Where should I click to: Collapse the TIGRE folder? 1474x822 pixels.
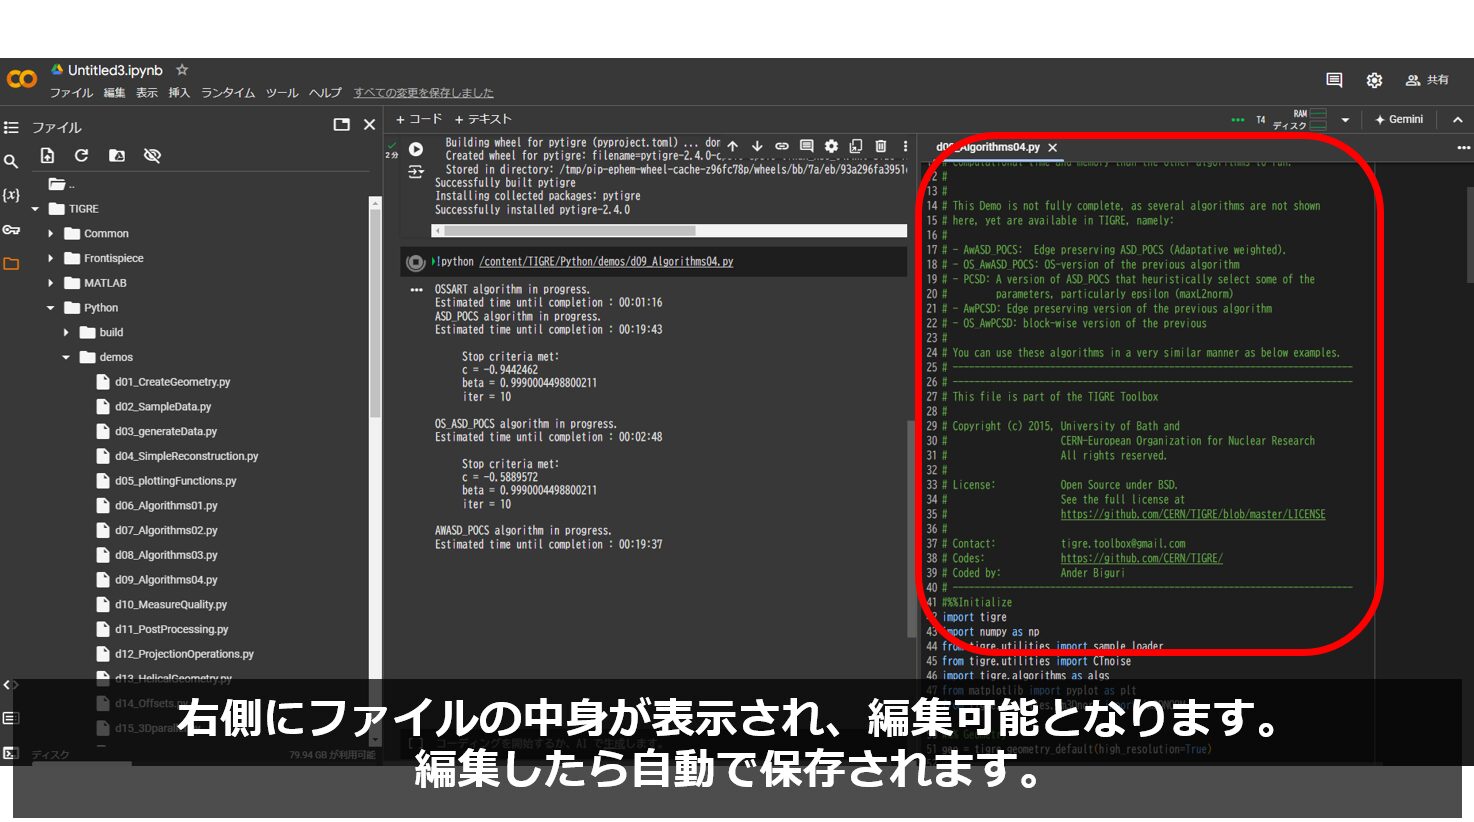tap(35, 208)
